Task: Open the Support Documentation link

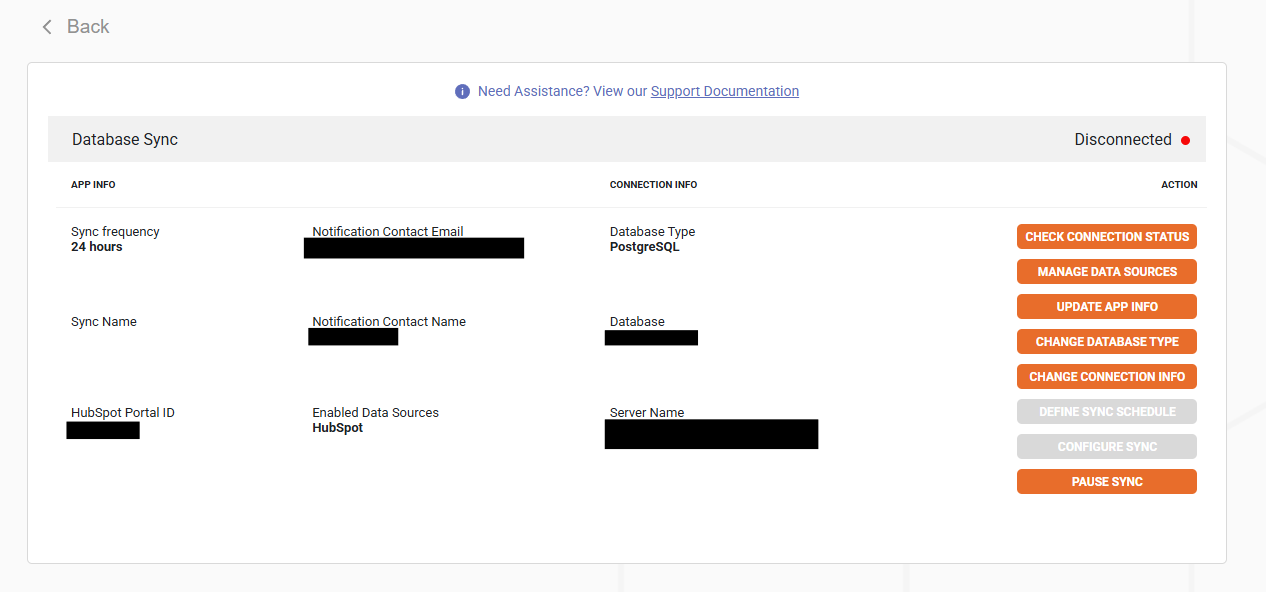Action: point(725,91)
